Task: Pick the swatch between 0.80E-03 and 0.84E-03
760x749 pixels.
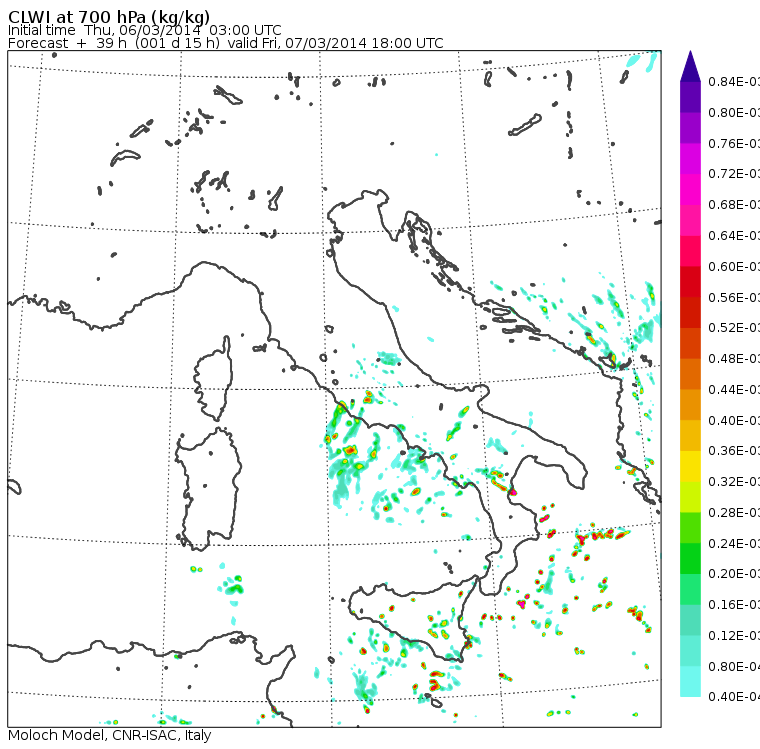Action: [690, 97]
